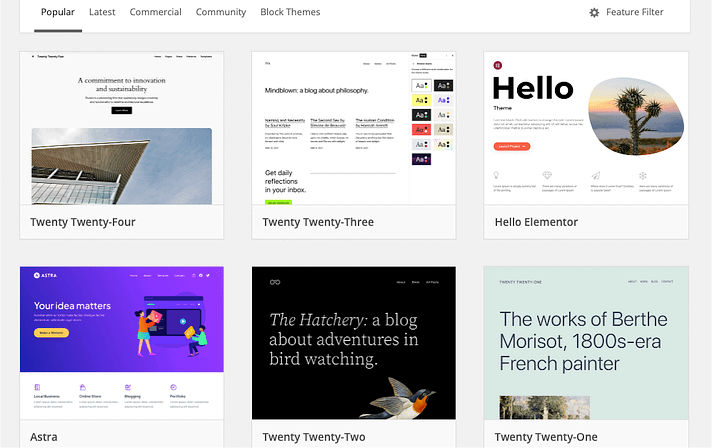Click the Astra logo in preview

coord(45,275)
